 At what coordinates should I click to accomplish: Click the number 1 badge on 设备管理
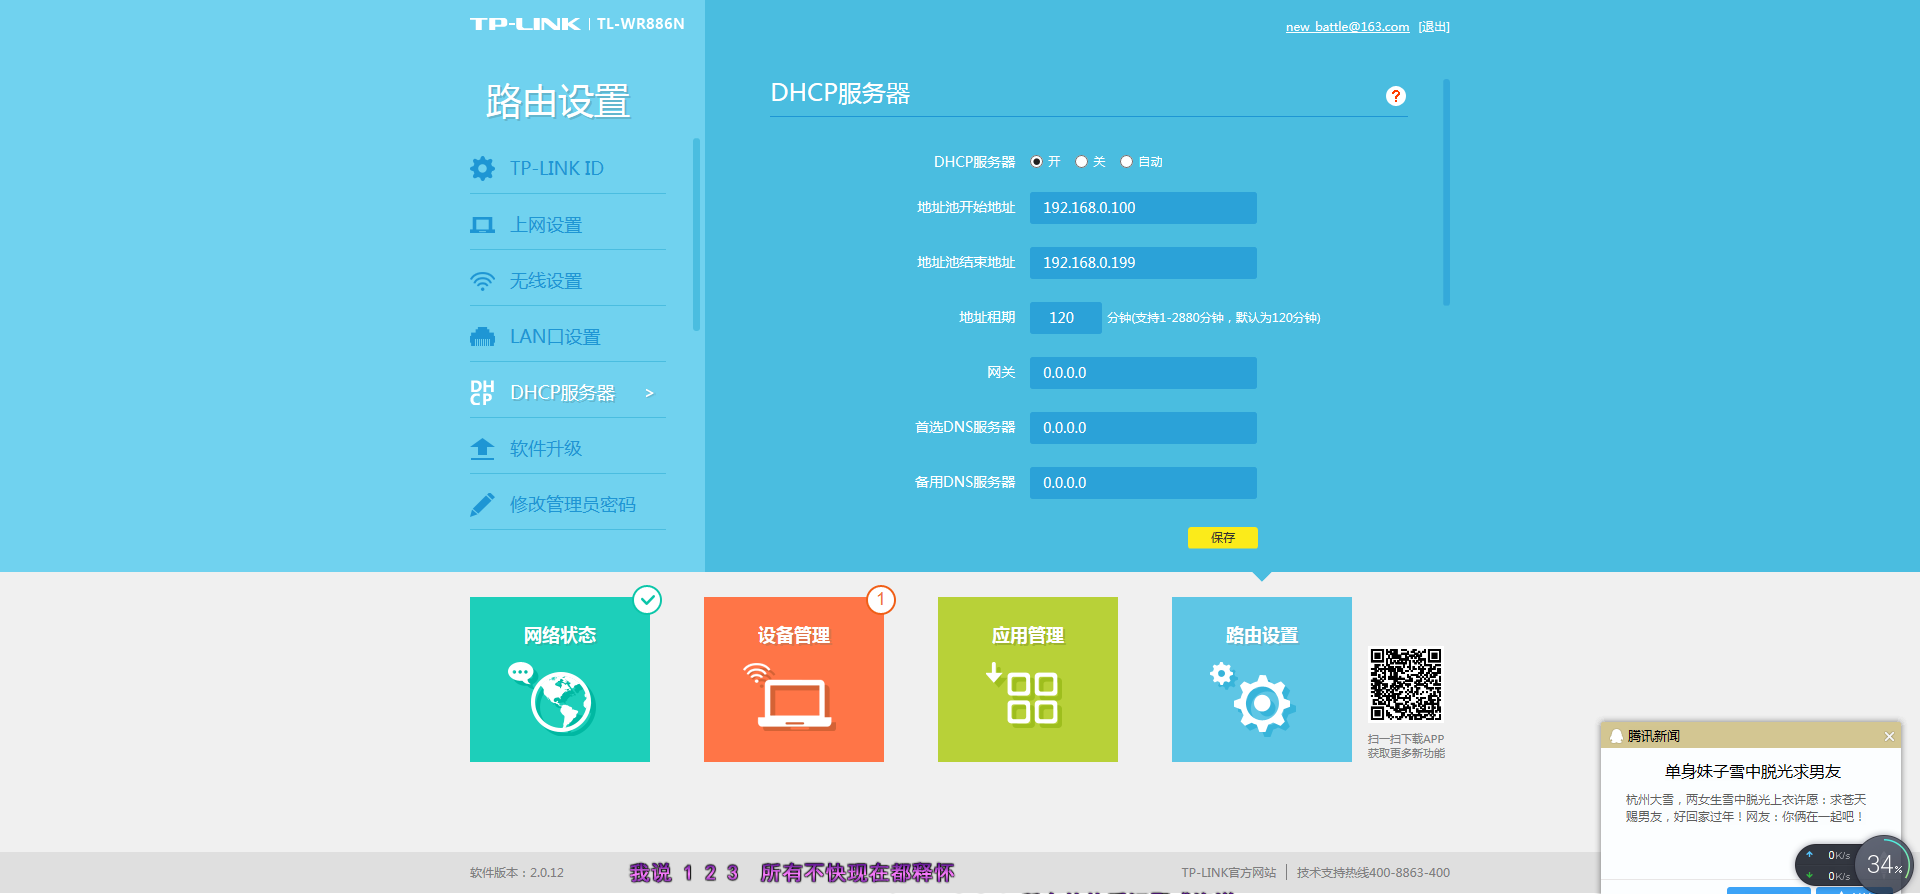point(881,600)
